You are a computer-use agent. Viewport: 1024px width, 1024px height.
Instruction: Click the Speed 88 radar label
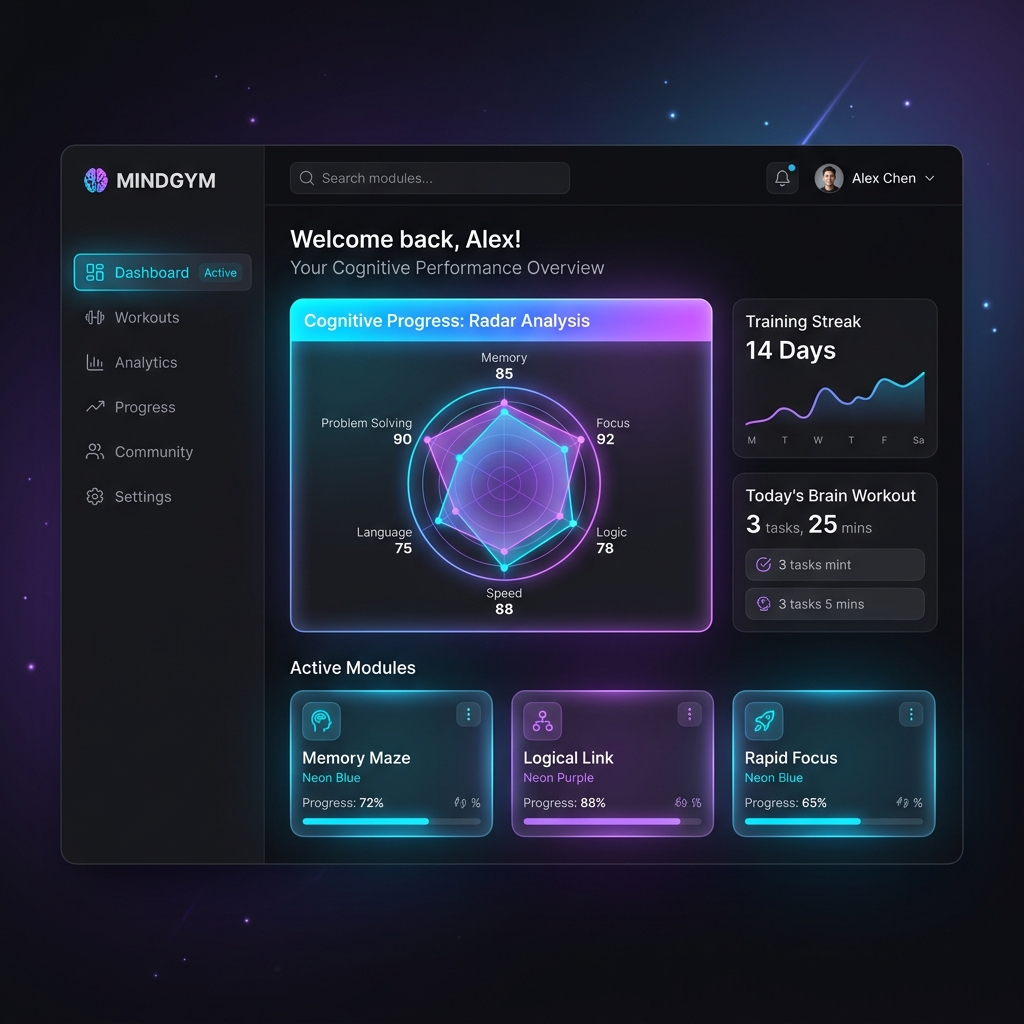(504, 601)
